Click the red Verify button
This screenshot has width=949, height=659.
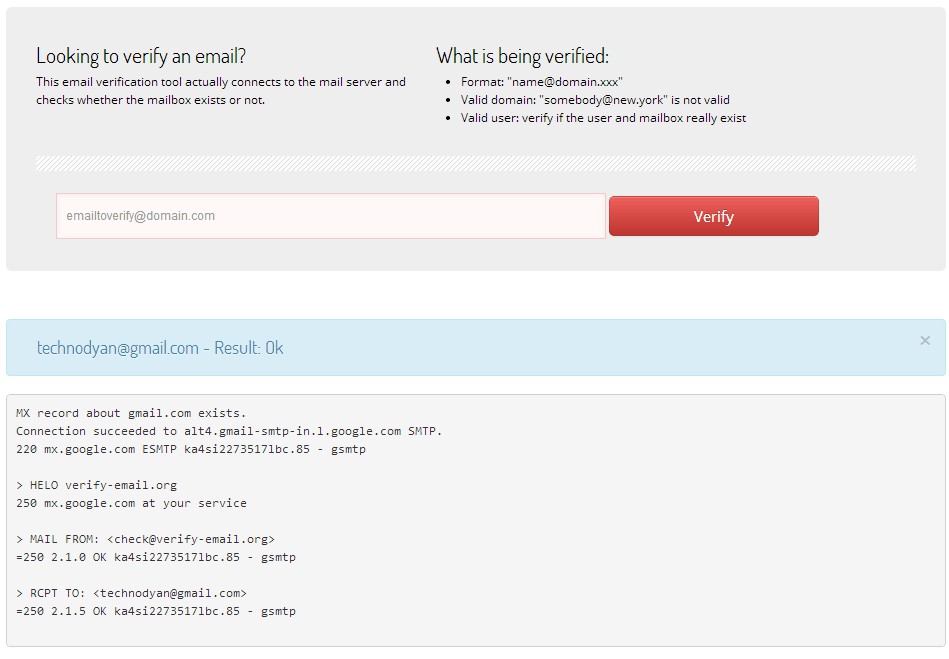point(714,216)
